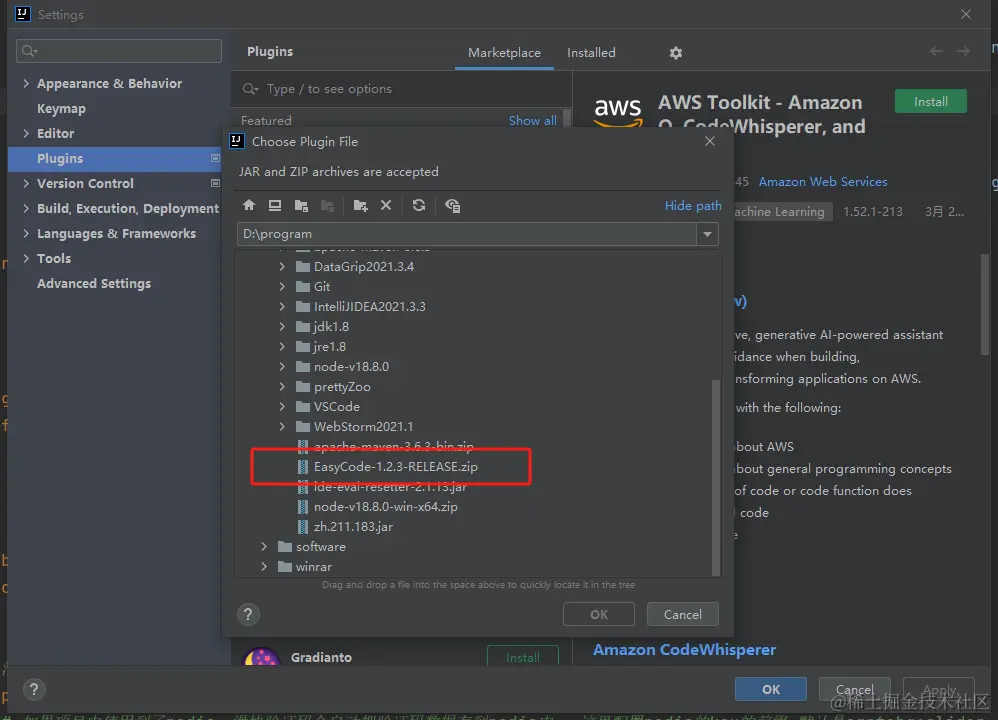Confirm Settings with blue OK button
Screen dimensions: 998x720
coord(771,689)
